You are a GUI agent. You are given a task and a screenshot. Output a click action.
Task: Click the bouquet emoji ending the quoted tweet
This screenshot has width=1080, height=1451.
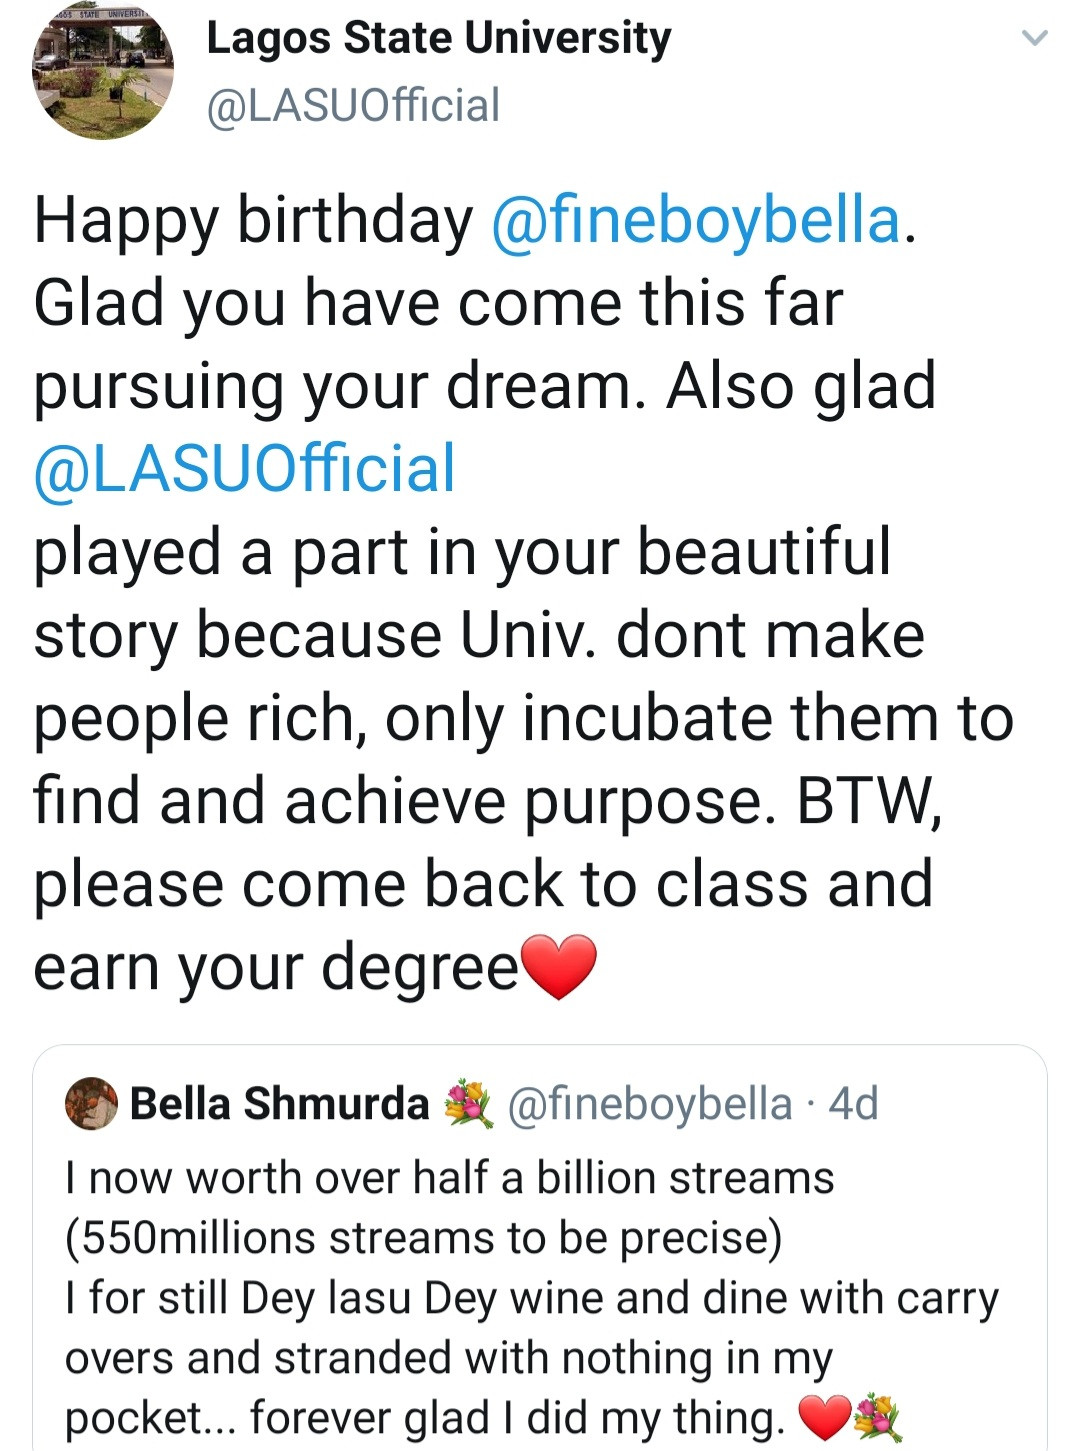pos(877,1418)
